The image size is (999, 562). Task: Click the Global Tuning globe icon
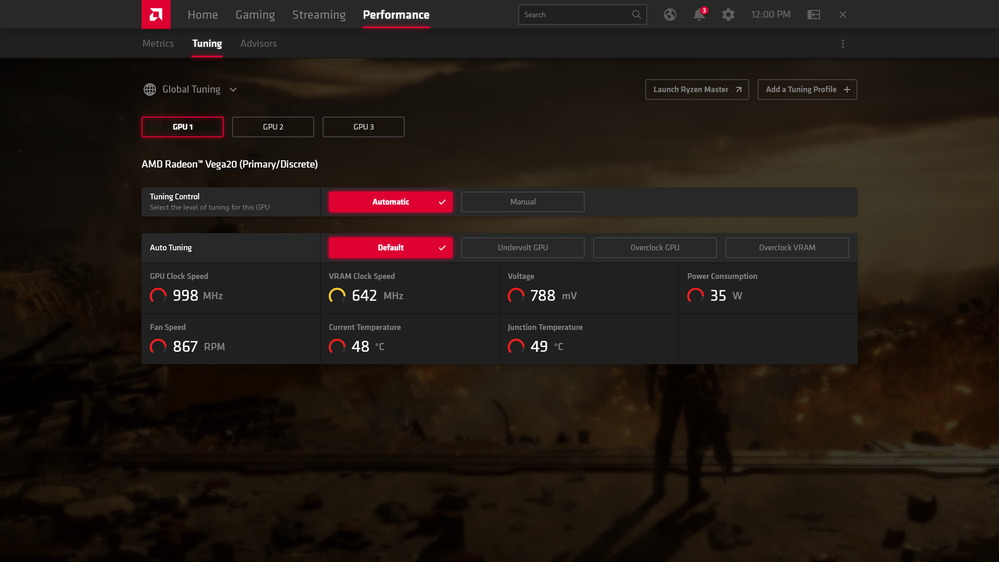(x=150, y=90)
